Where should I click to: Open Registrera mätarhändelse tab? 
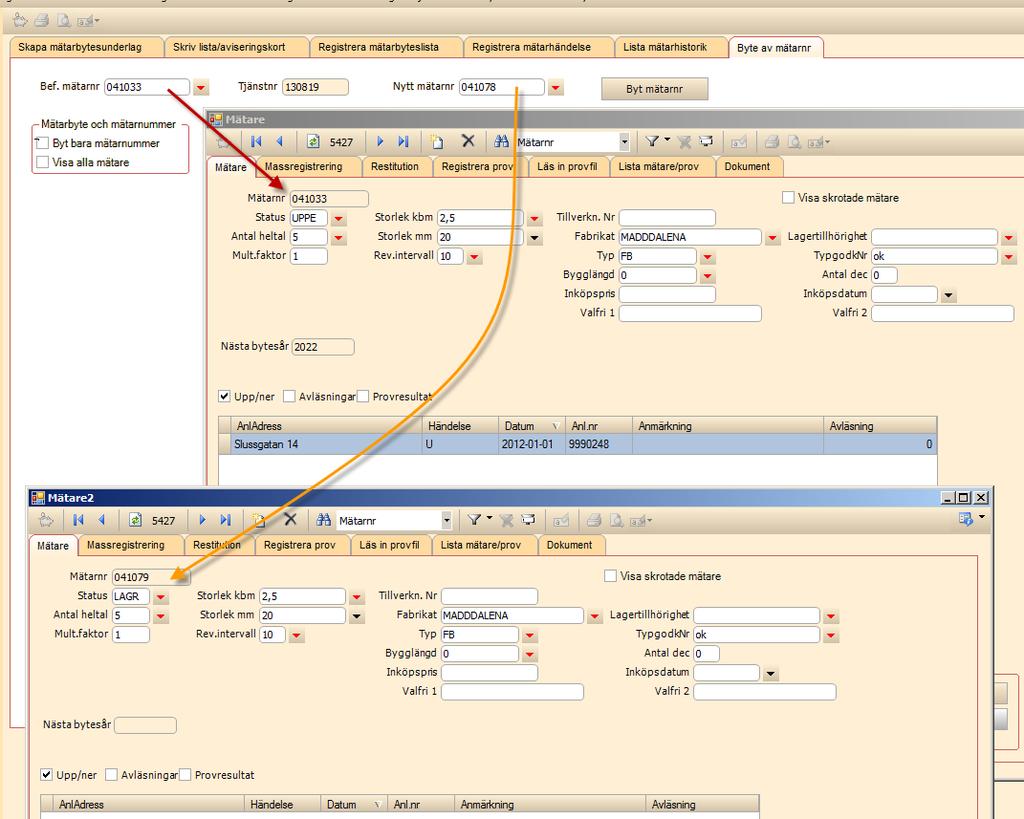pyautogui.click(x=539, y=47)
